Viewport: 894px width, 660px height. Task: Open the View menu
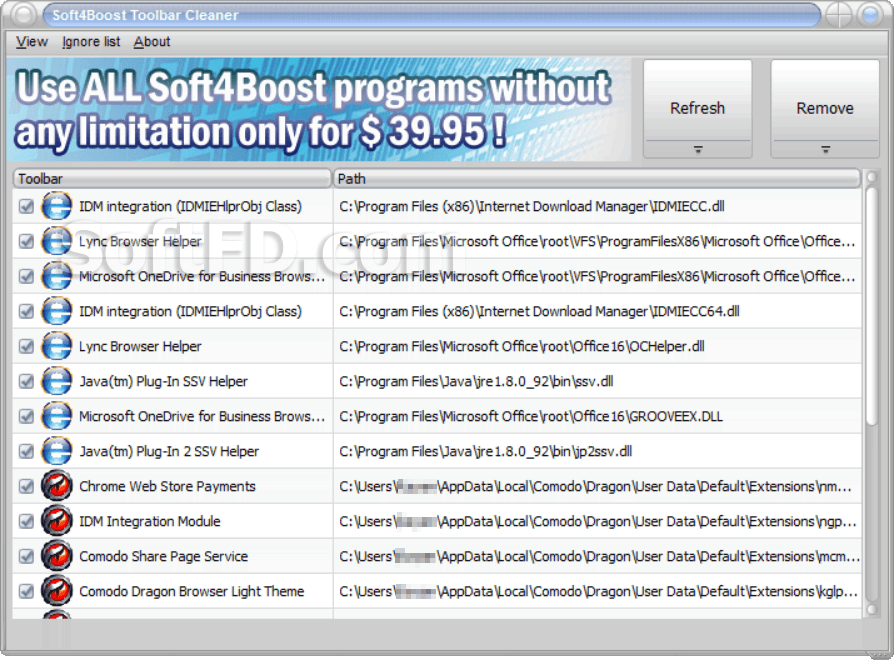(x=32, y=42)
